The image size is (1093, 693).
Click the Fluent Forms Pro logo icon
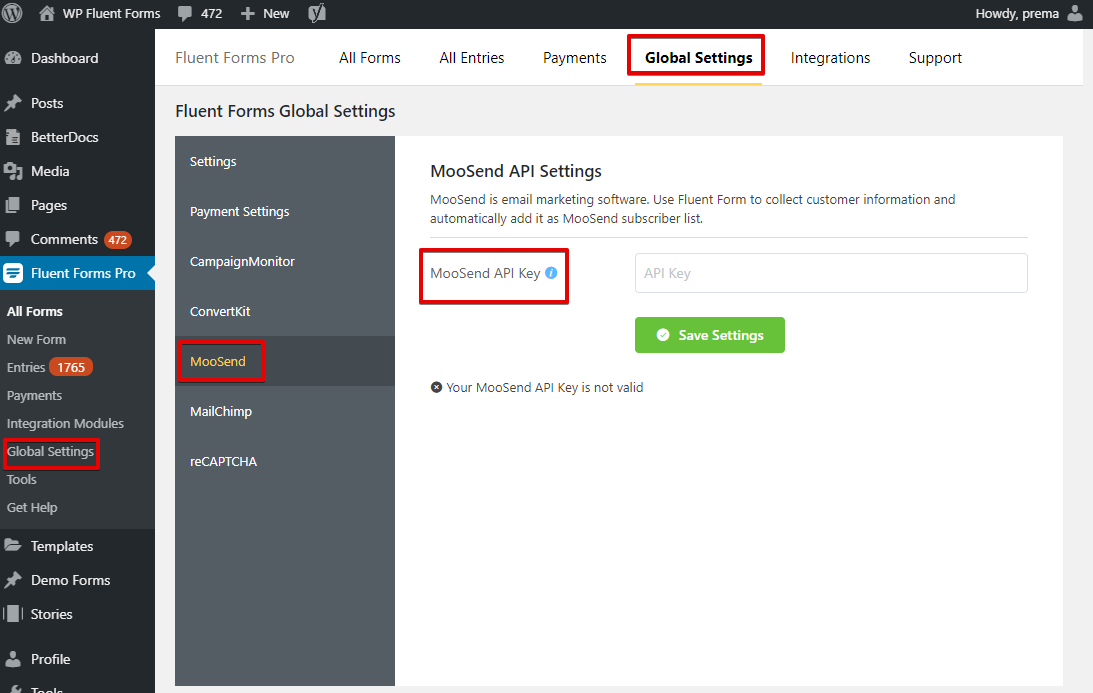13,273
